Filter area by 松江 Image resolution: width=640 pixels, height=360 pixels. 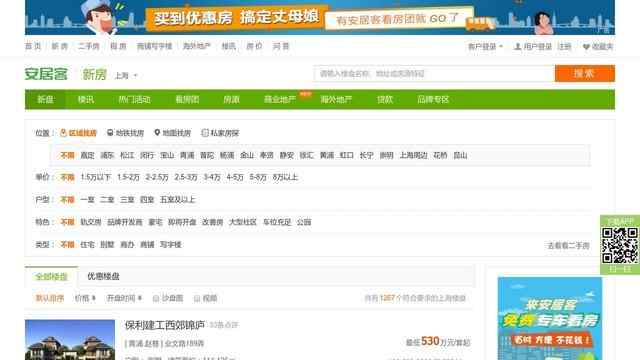click(x=127, y=155)
